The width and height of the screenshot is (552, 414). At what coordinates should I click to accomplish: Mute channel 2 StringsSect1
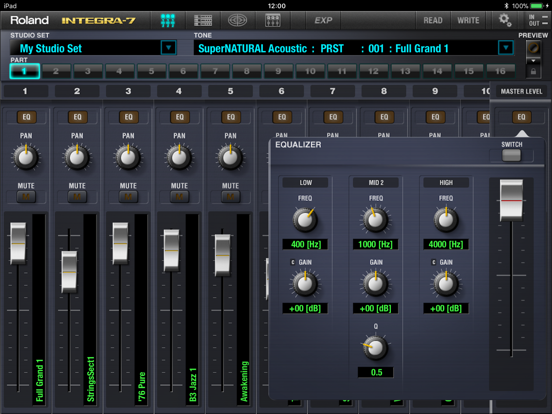pos(77,196)
